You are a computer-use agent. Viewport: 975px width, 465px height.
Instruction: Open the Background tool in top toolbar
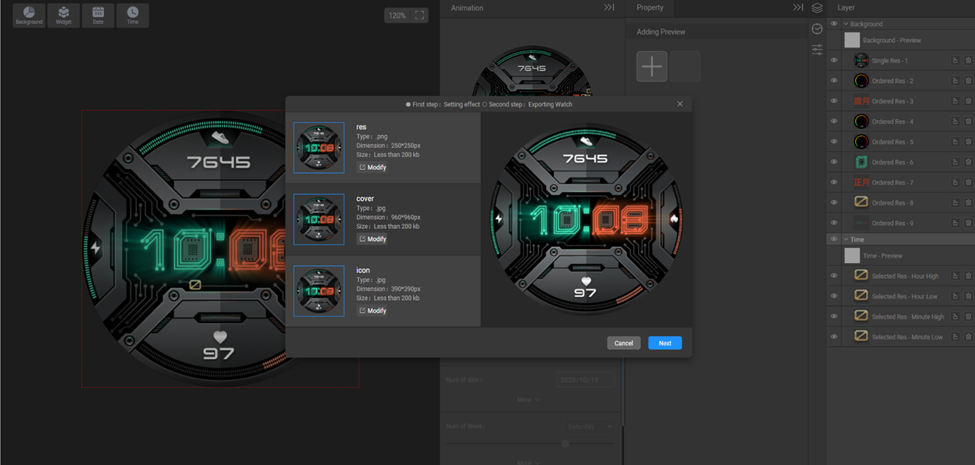[29, 15]
